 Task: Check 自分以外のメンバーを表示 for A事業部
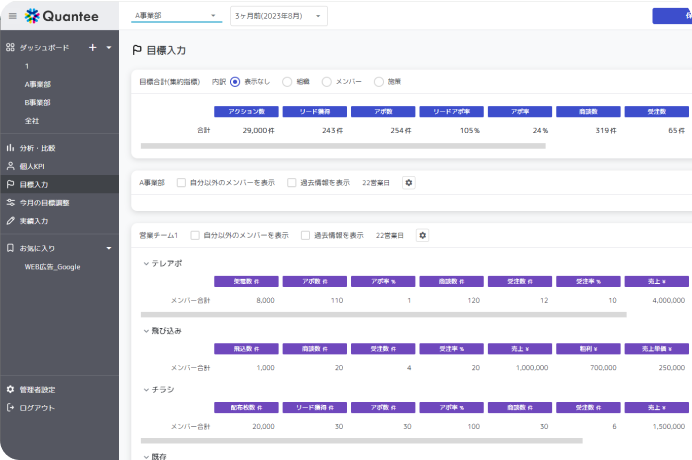[x=181, y=183]
